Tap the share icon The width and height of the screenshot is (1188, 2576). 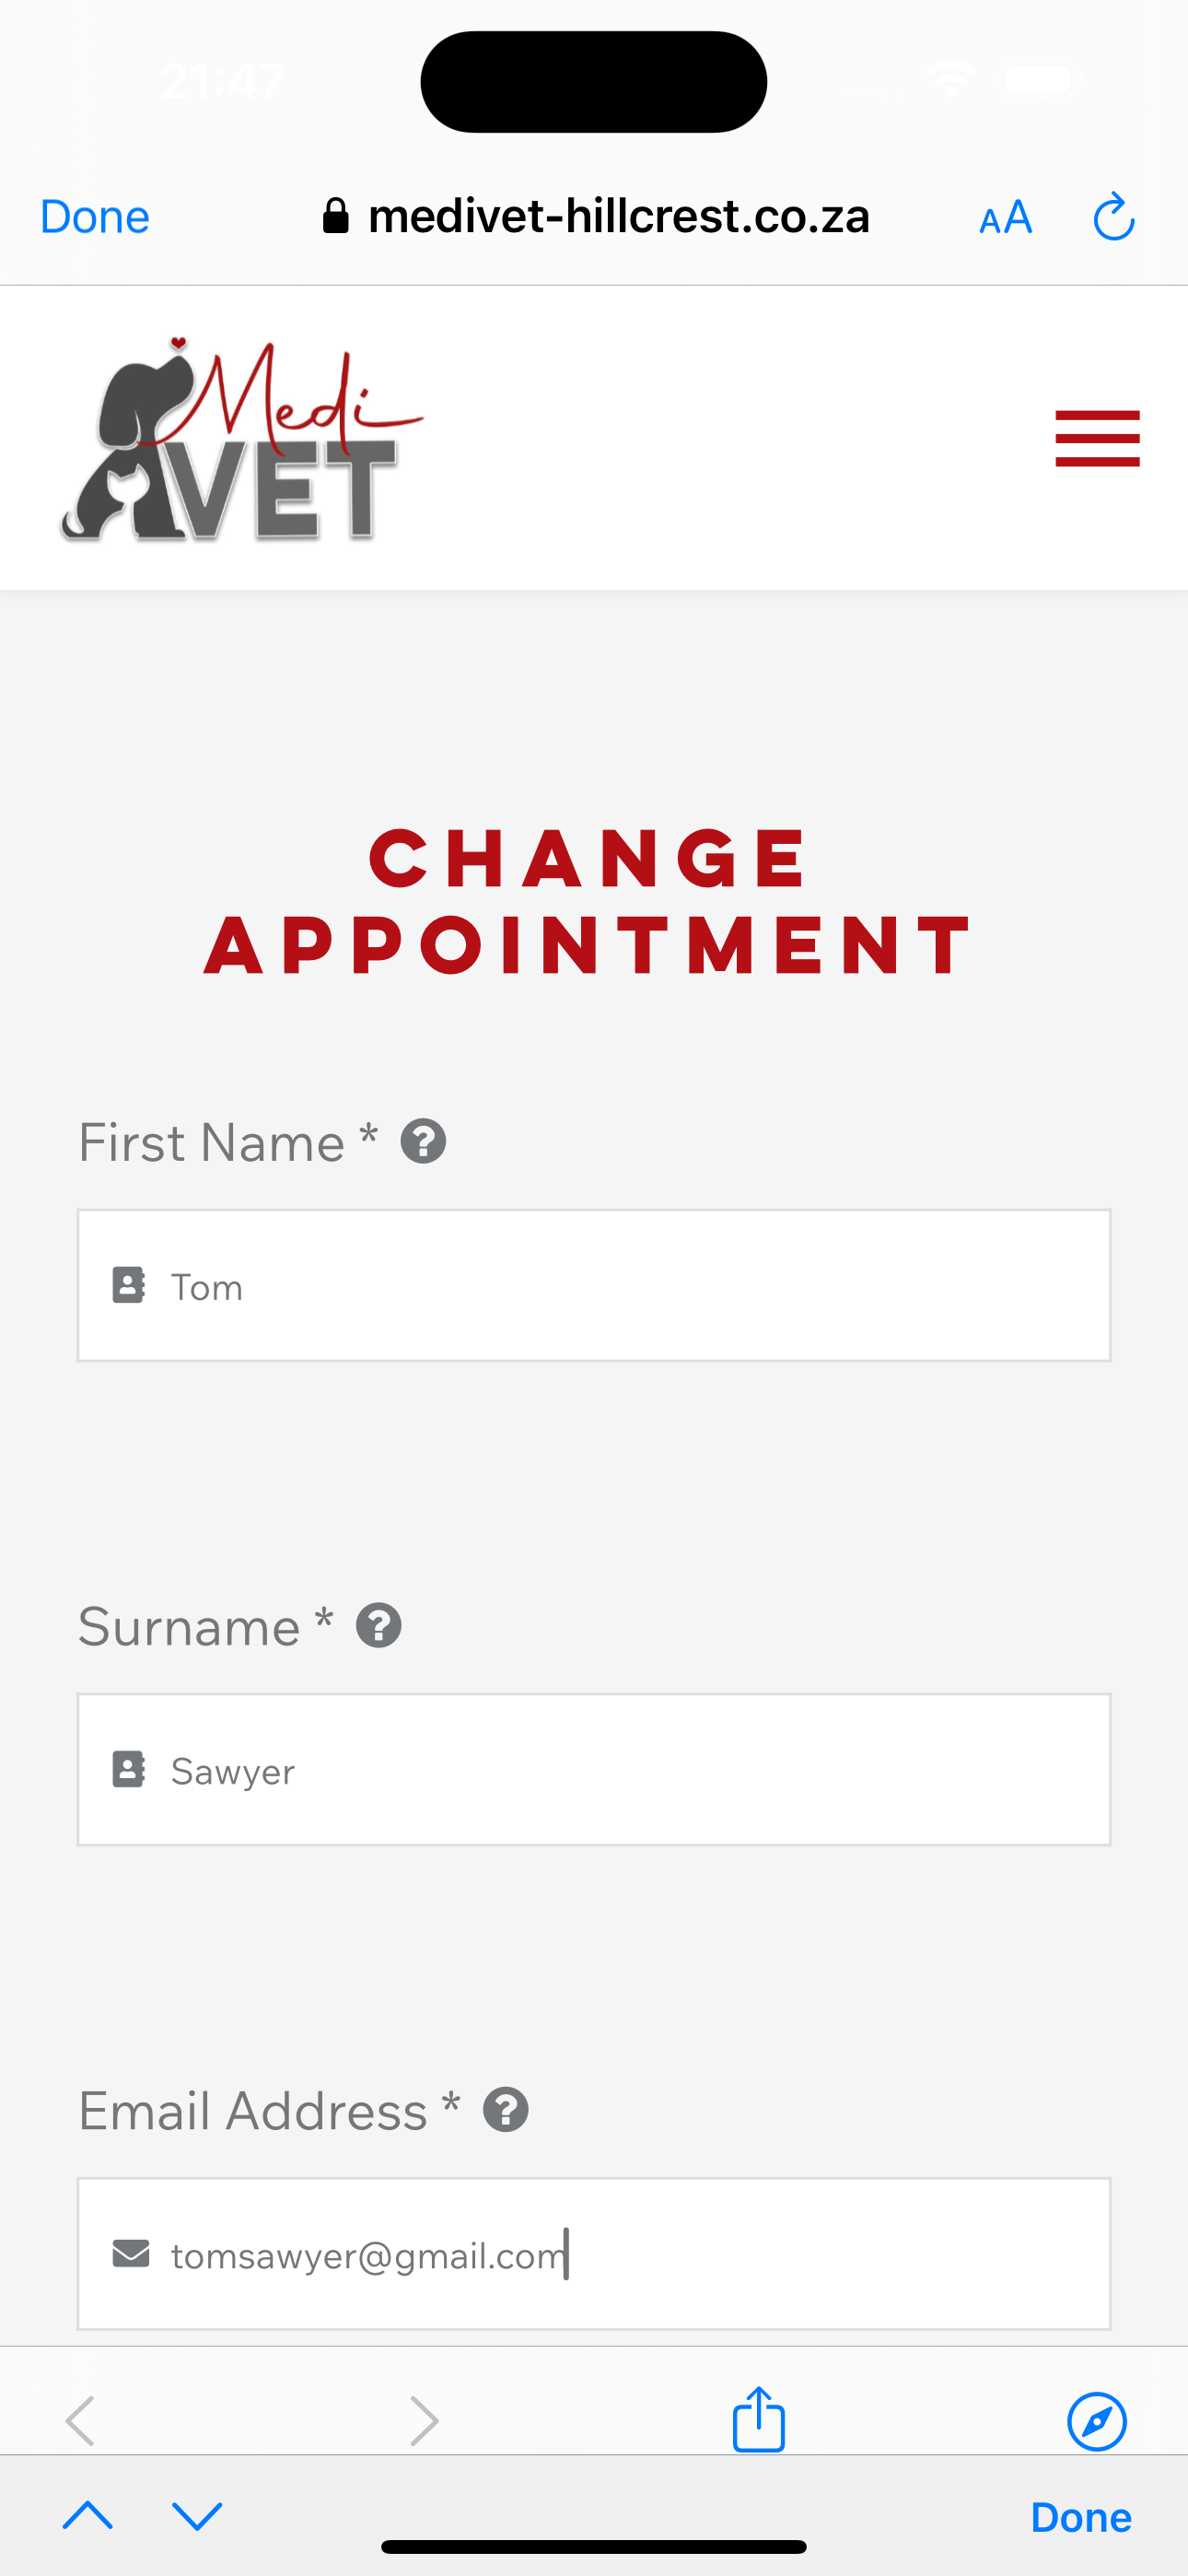pyautogui.click(x=759, y=2419)
